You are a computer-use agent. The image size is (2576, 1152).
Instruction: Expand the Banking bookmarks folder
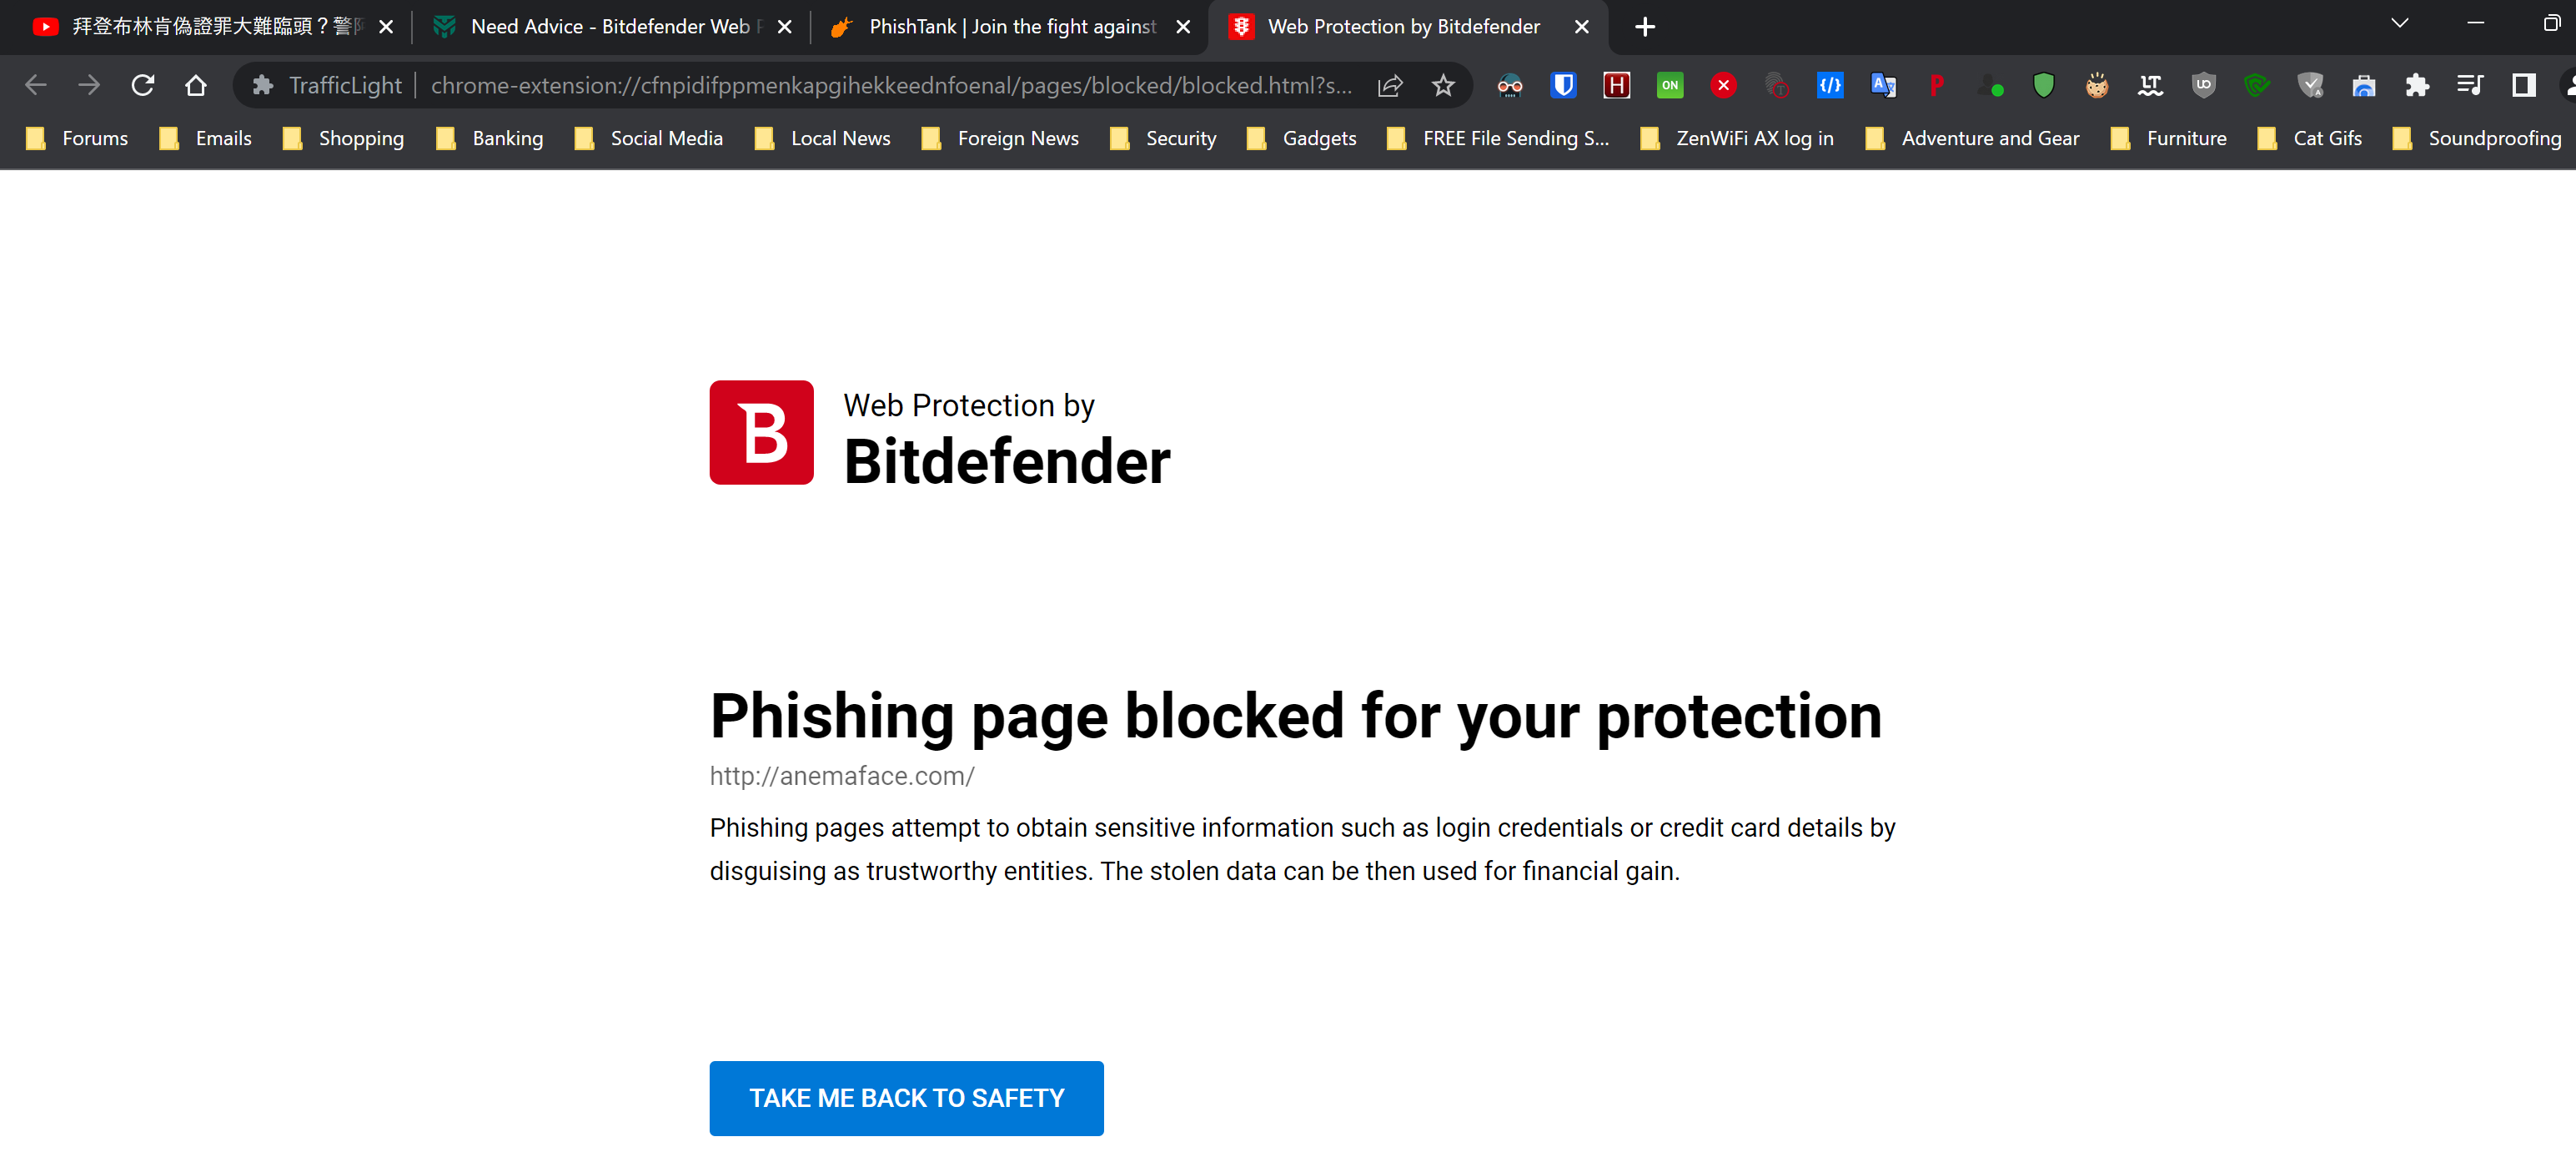point(490,138)
